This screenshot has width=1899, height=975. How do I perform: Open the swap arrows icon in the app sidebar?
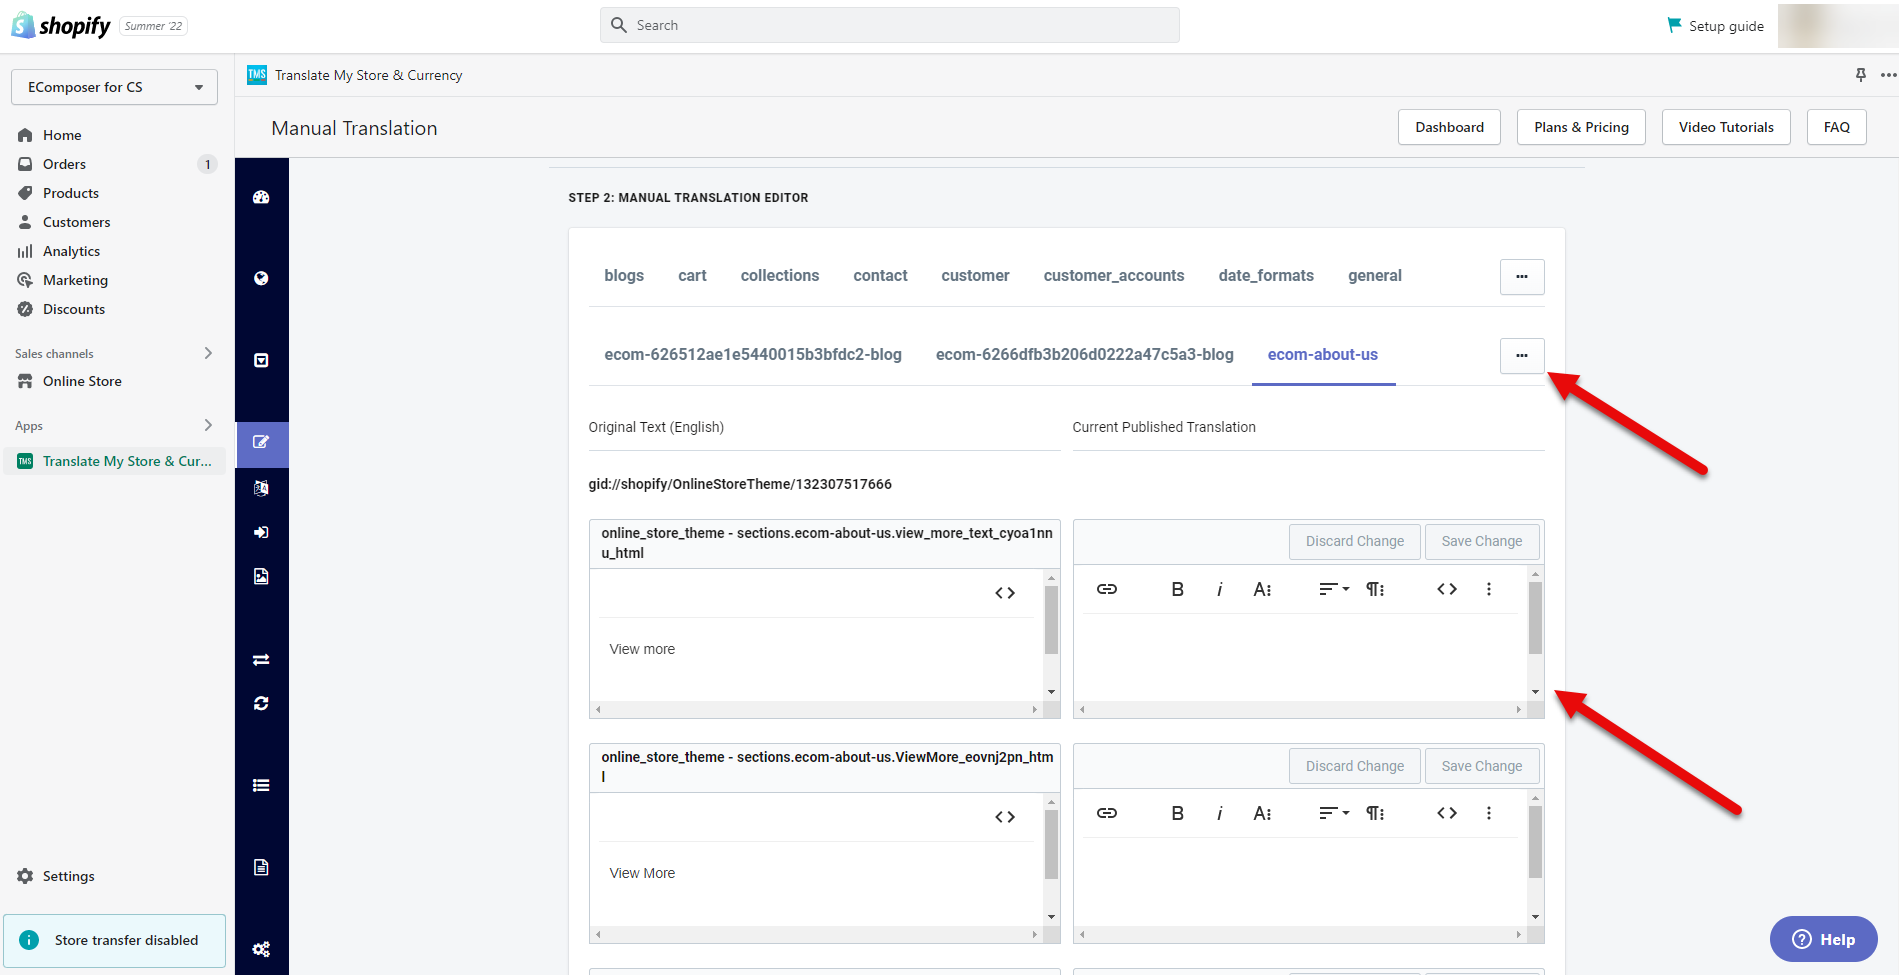click(261, 659)
